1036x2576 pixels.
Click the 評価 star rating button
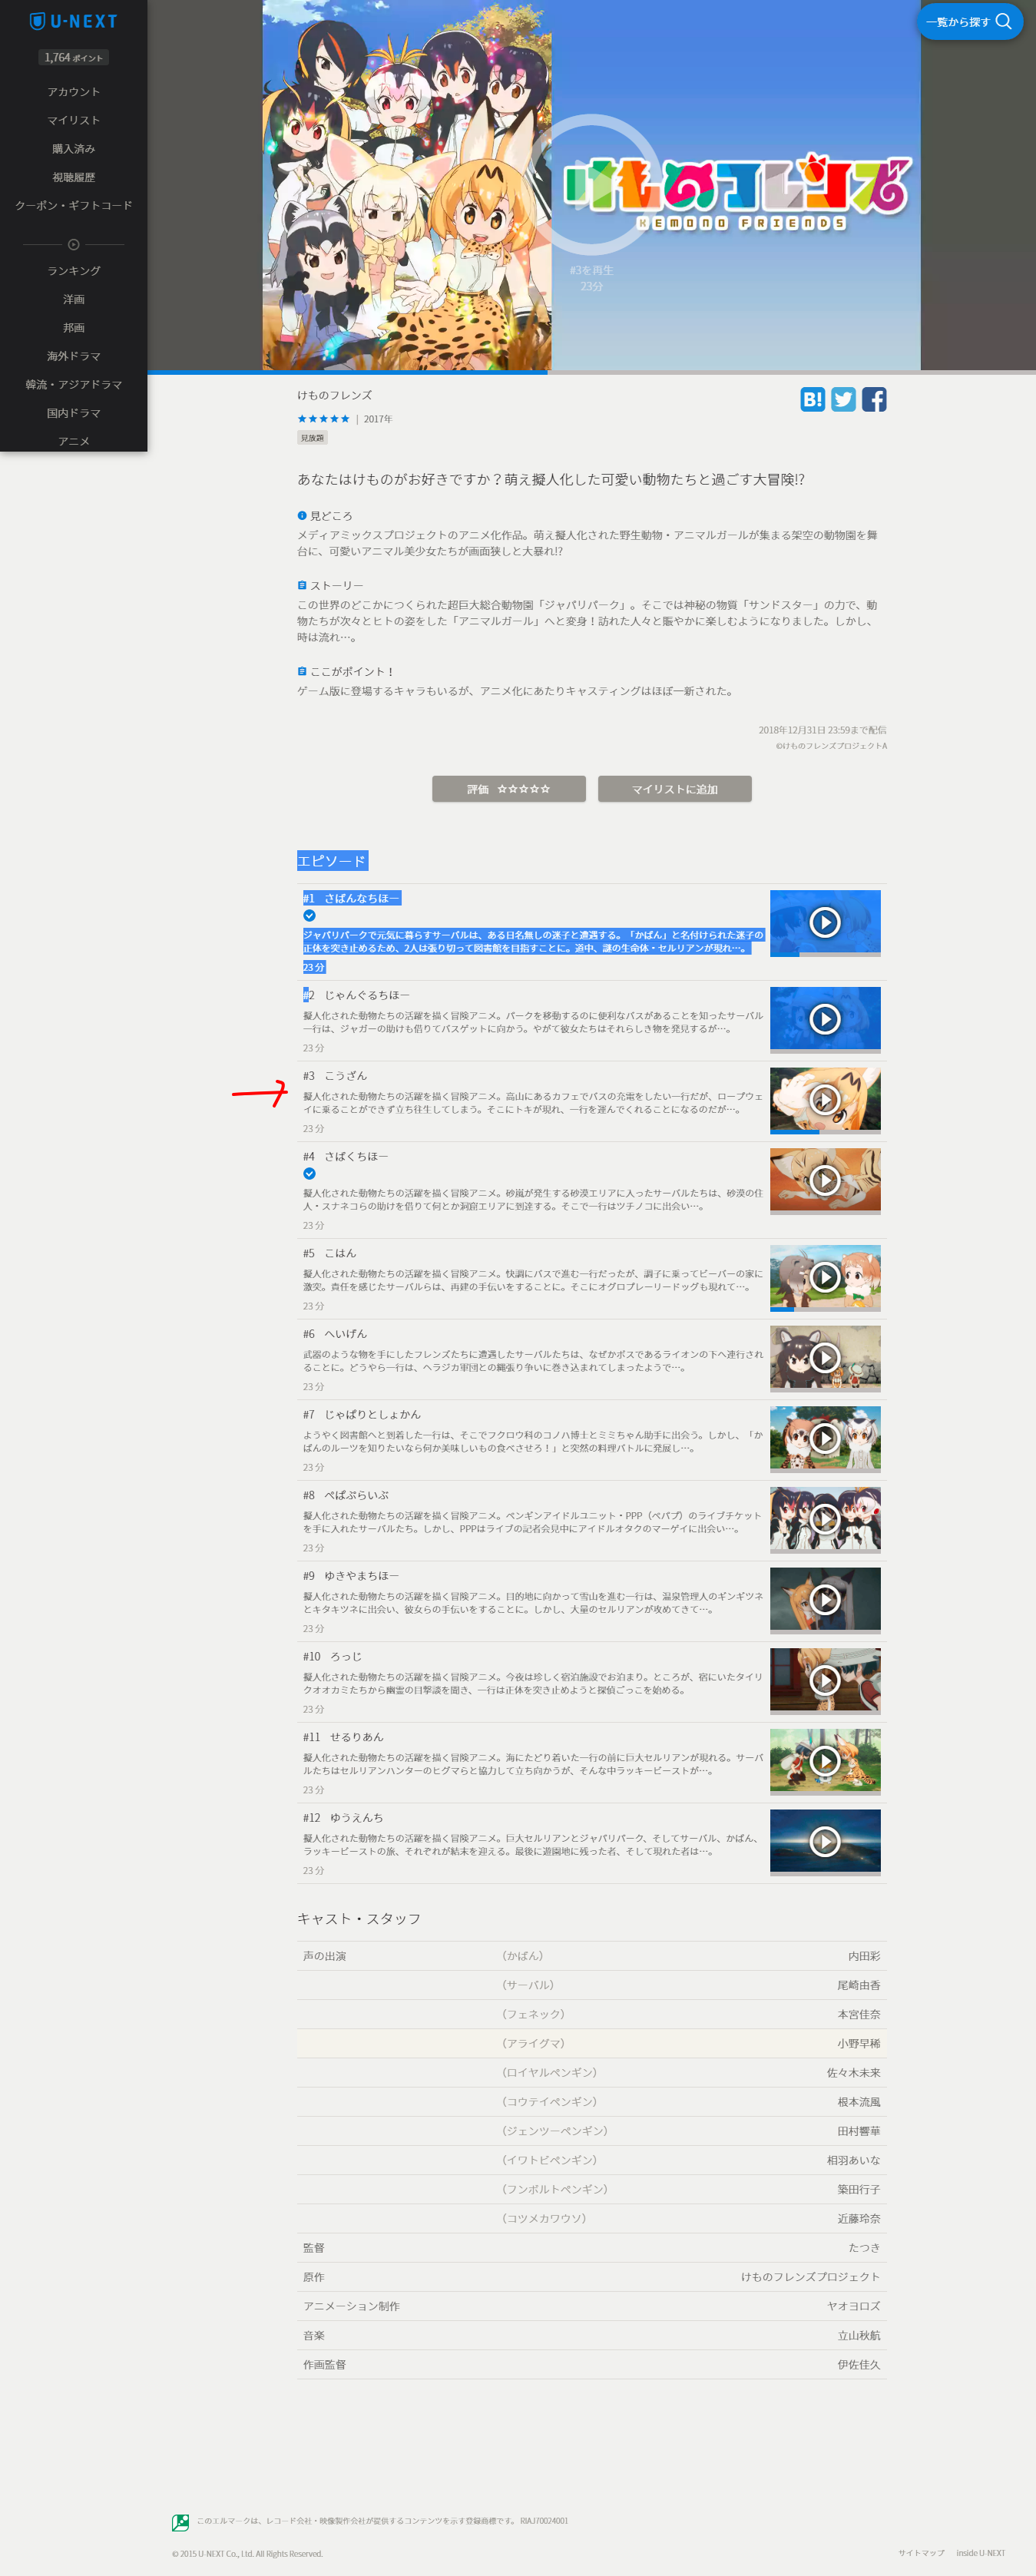click(509, 789)
